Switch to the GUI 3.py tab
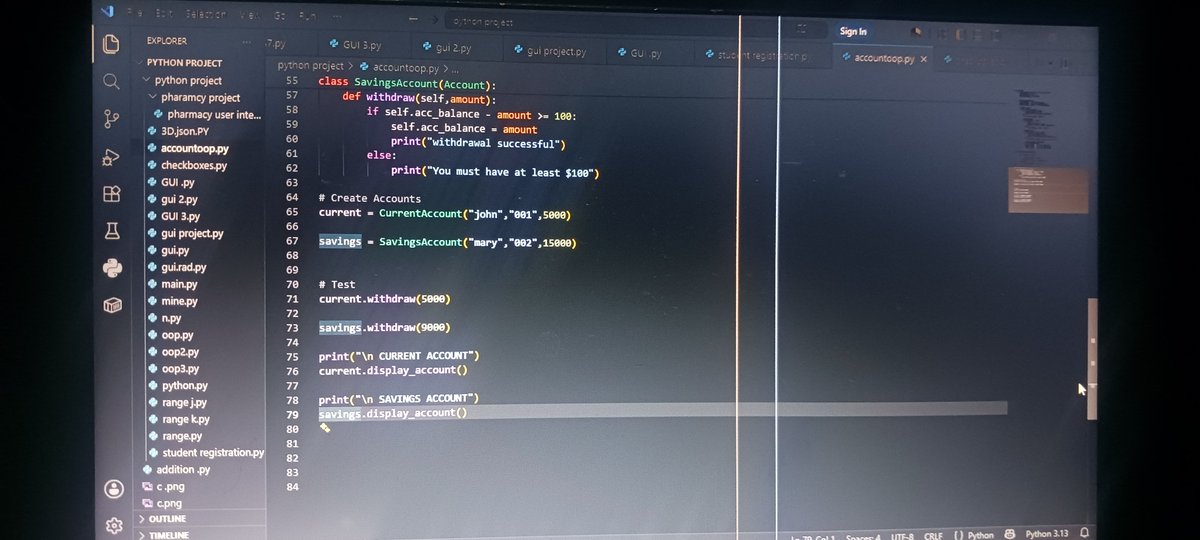Image resolution: width=1200 pixels, height=540 pixels. coord(355,46)
